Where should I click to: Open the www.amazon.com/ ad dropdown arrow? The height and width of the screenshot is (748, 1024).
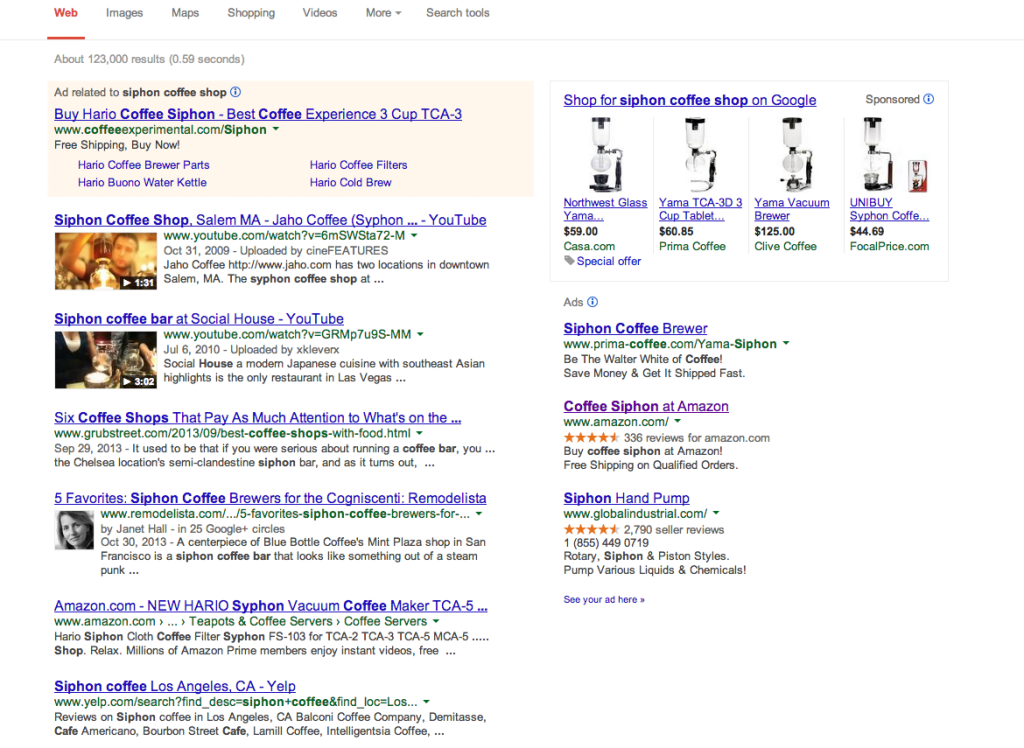tap(678, 421)
